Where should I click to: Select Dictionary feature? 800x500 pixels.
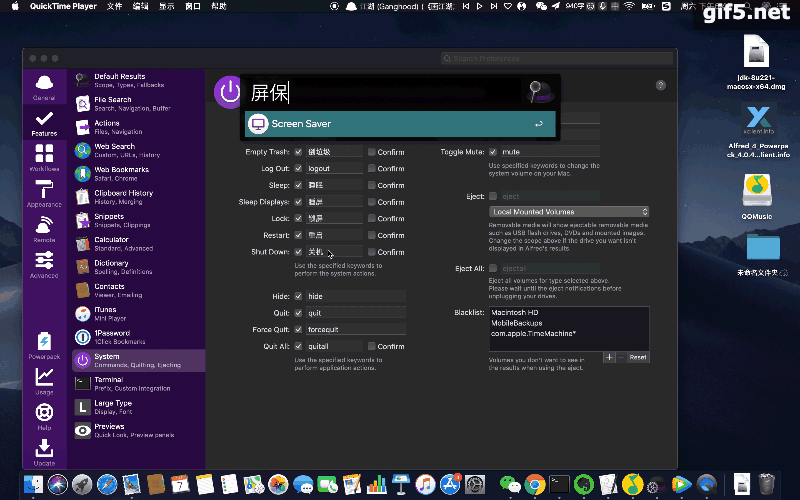pyautogui.click(x=138, y=267)
